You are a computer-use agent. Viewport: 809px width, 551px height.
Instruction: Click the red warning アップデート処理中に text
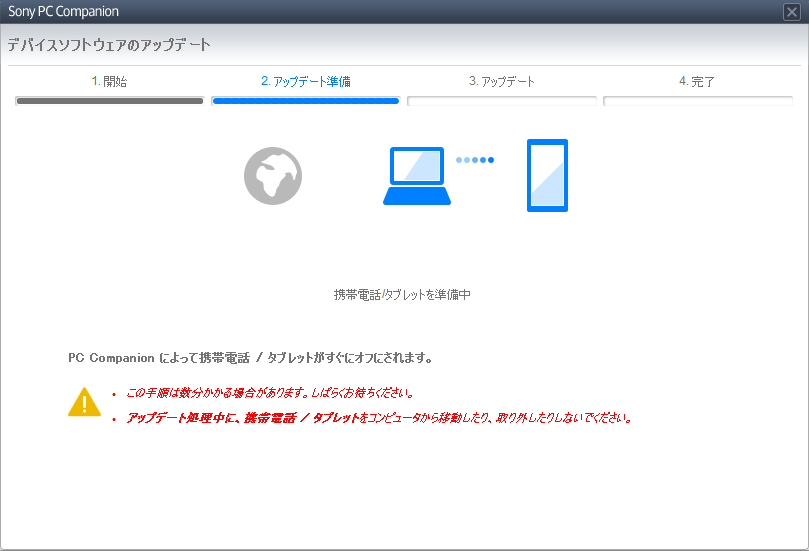point(380,417)
